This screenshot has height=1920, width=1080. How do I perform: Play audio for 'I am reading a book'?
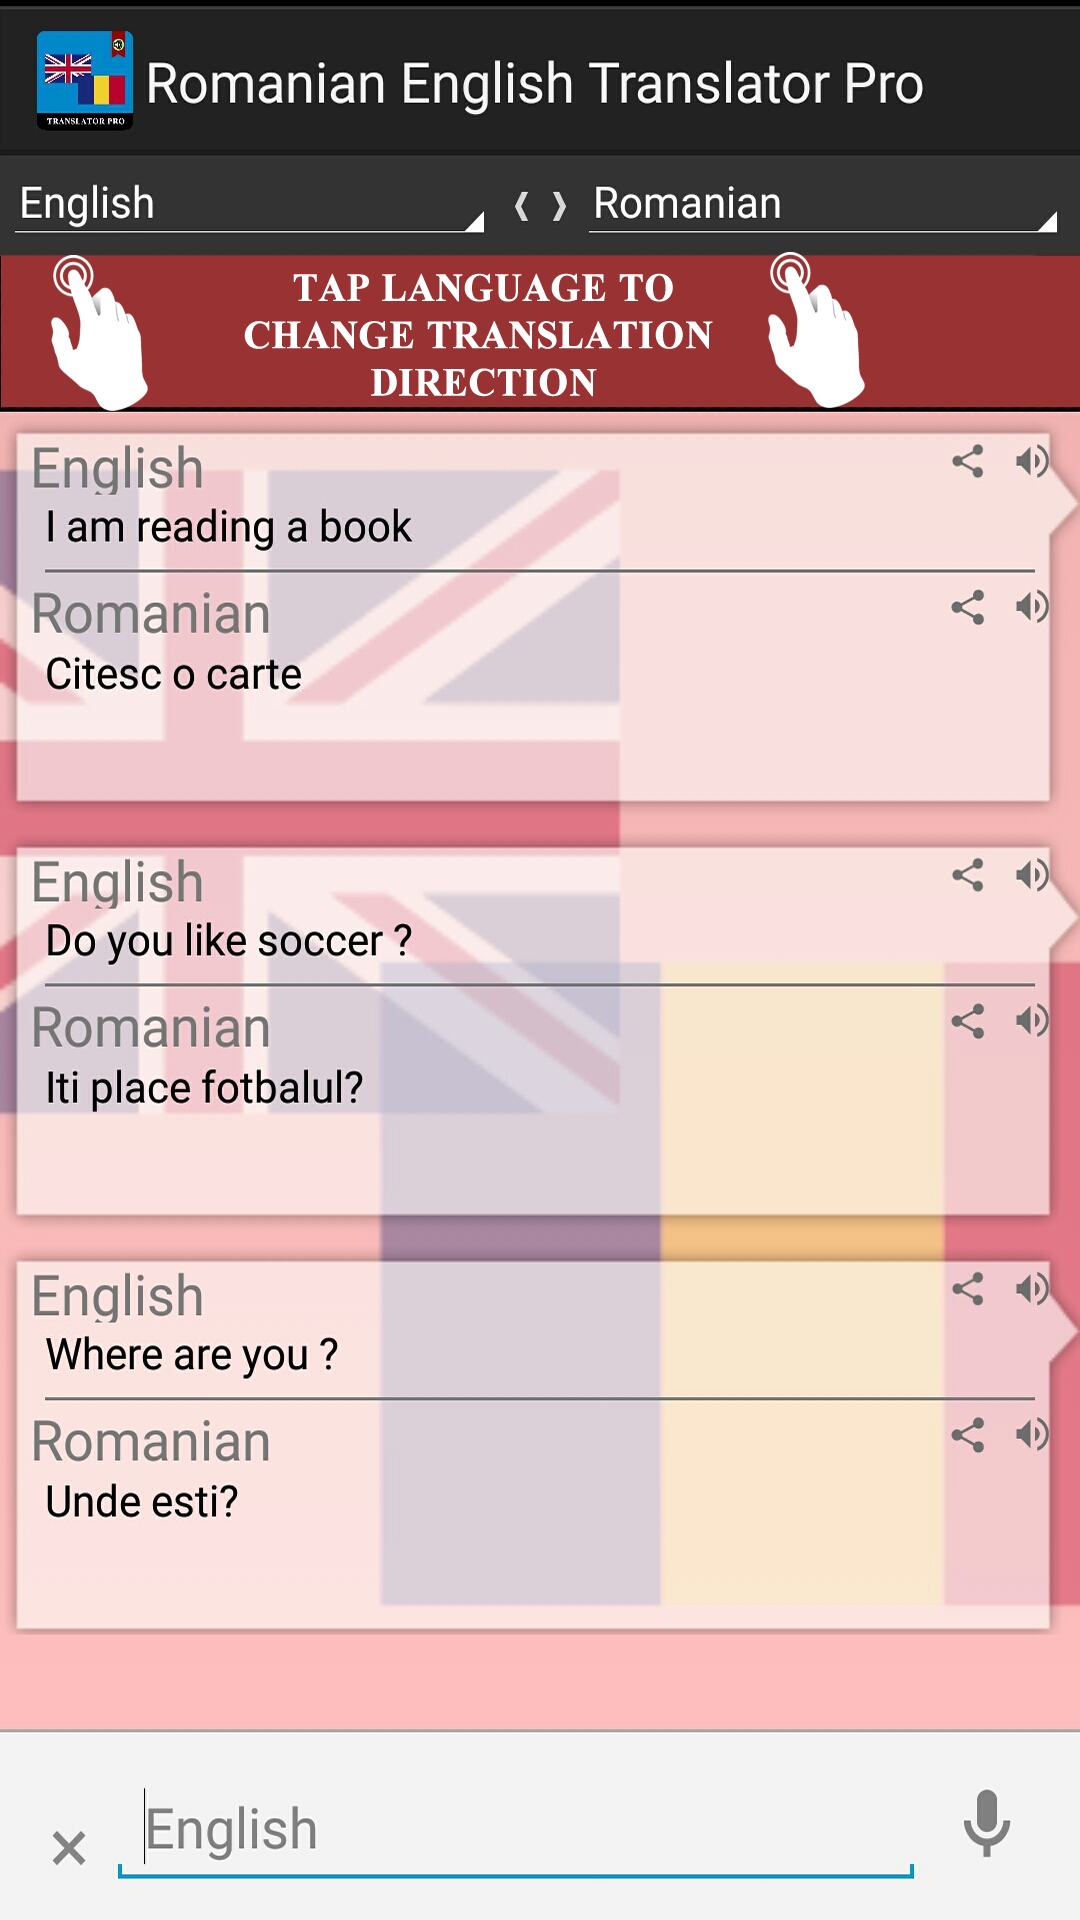tap(1032, 462)
